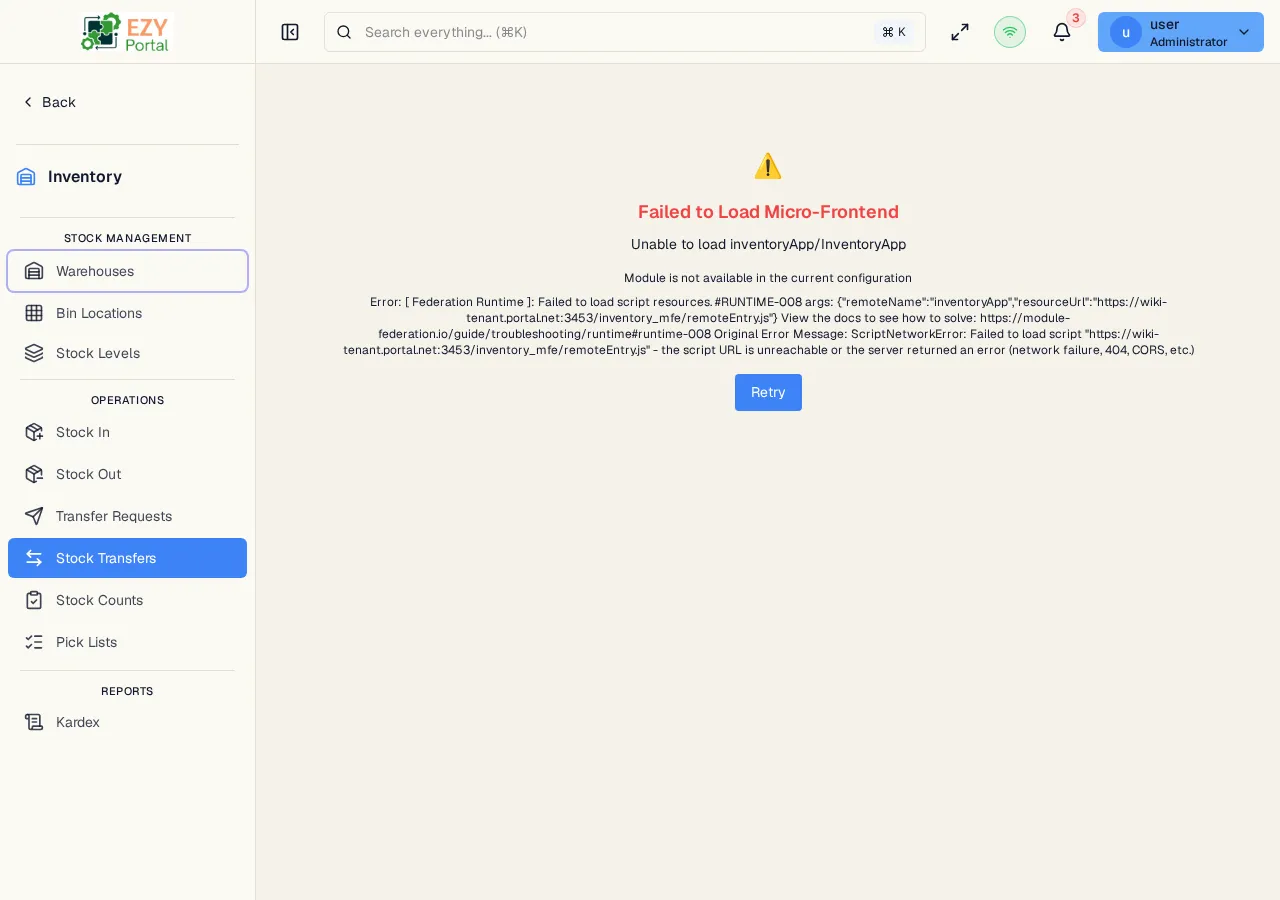The image size is (1280, 900).
Task: Click the notification count badge 3
Action: pos(1076,18)
